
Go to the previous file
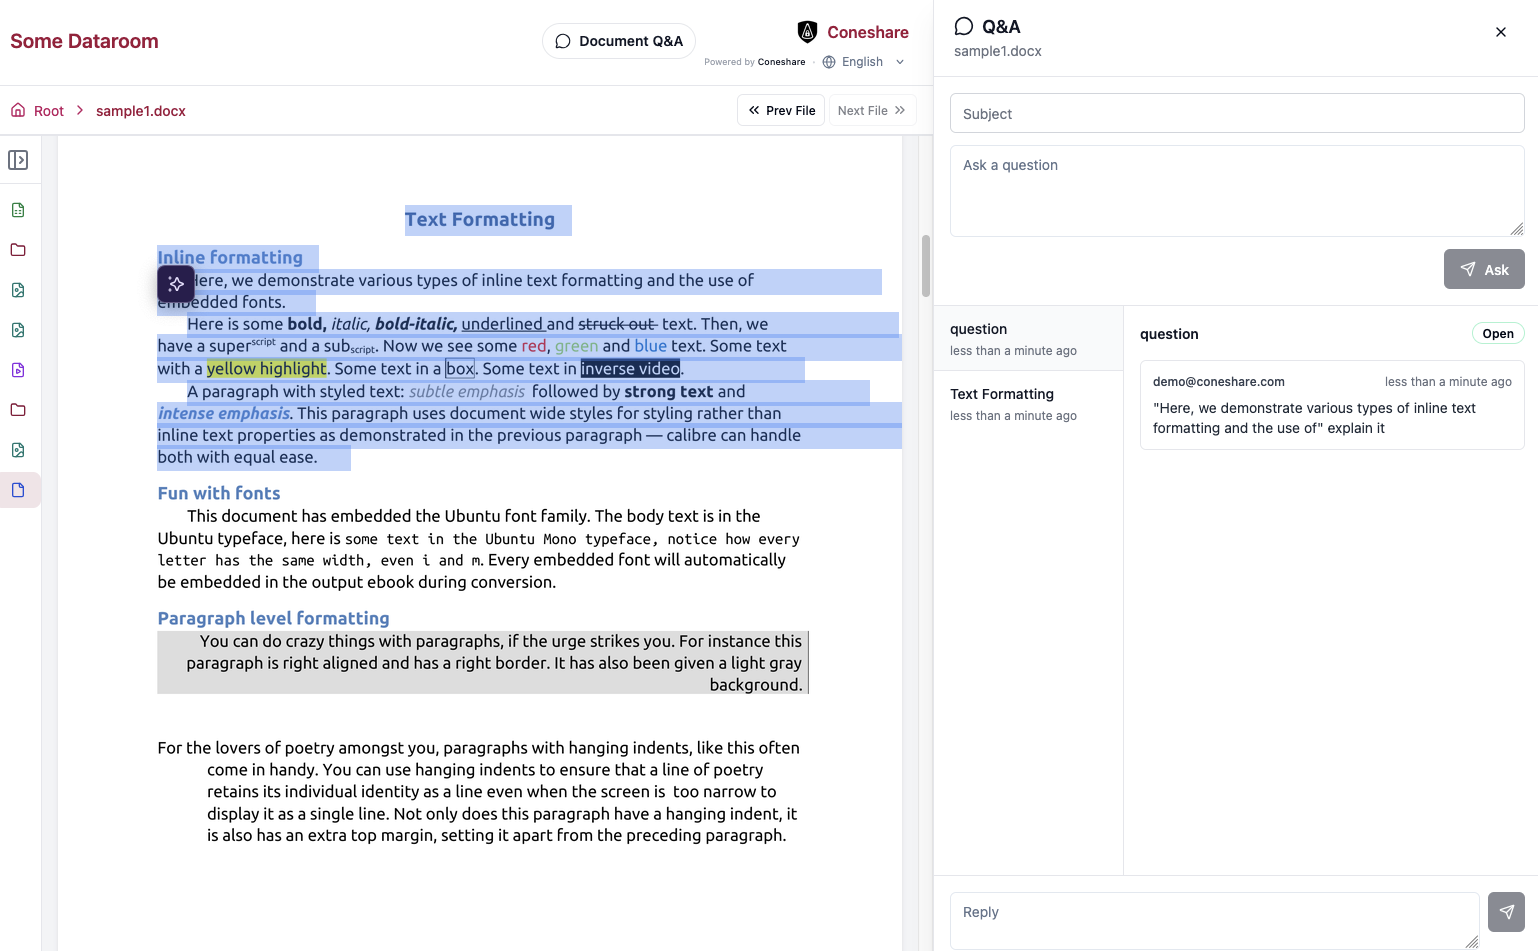[x=781, y=110]
